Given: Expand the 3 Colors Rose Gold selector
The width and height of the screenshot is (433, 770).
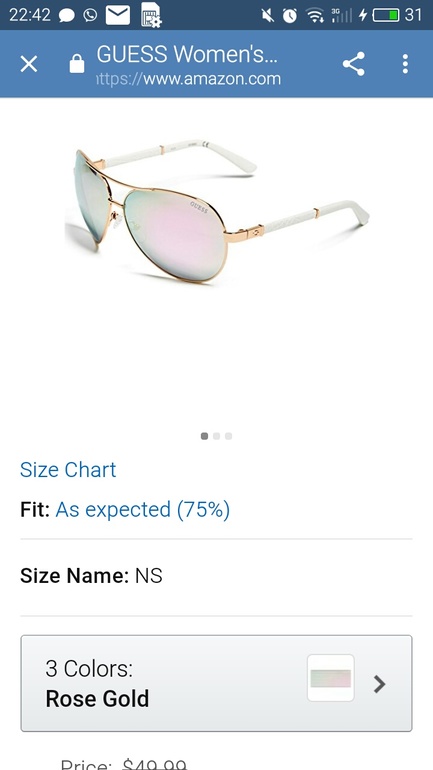Looking at the screenshot, I should pyautogui.click(x=216, y=683).
